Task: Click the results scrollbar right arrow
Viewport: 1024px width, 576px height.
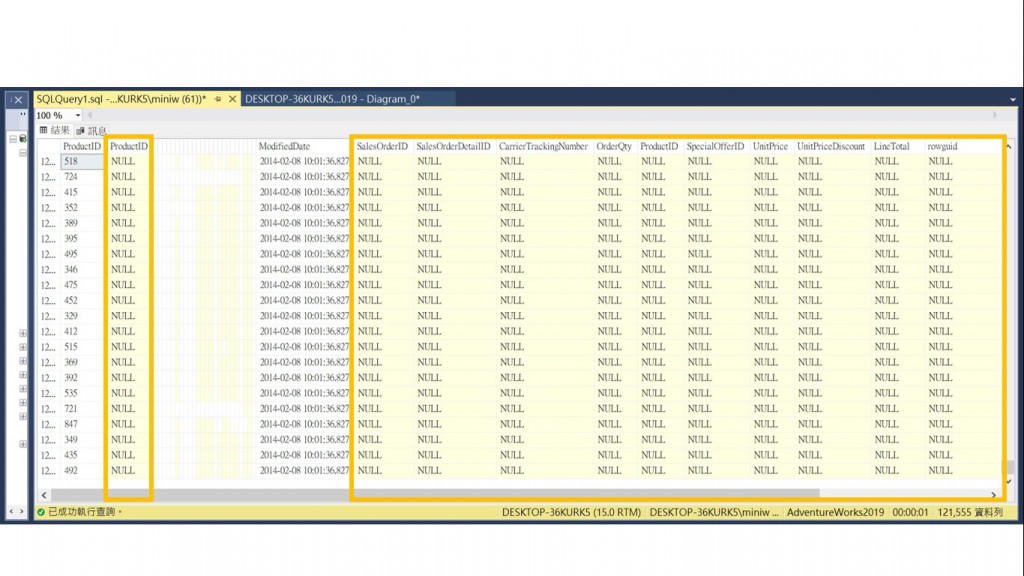Action: (x=993, y=495)
